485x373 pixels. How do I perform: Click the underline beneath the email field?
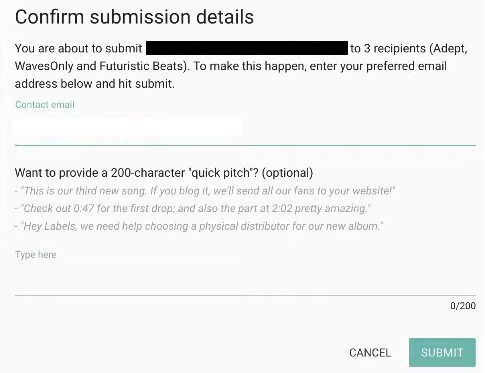click(x=245, y=145)
